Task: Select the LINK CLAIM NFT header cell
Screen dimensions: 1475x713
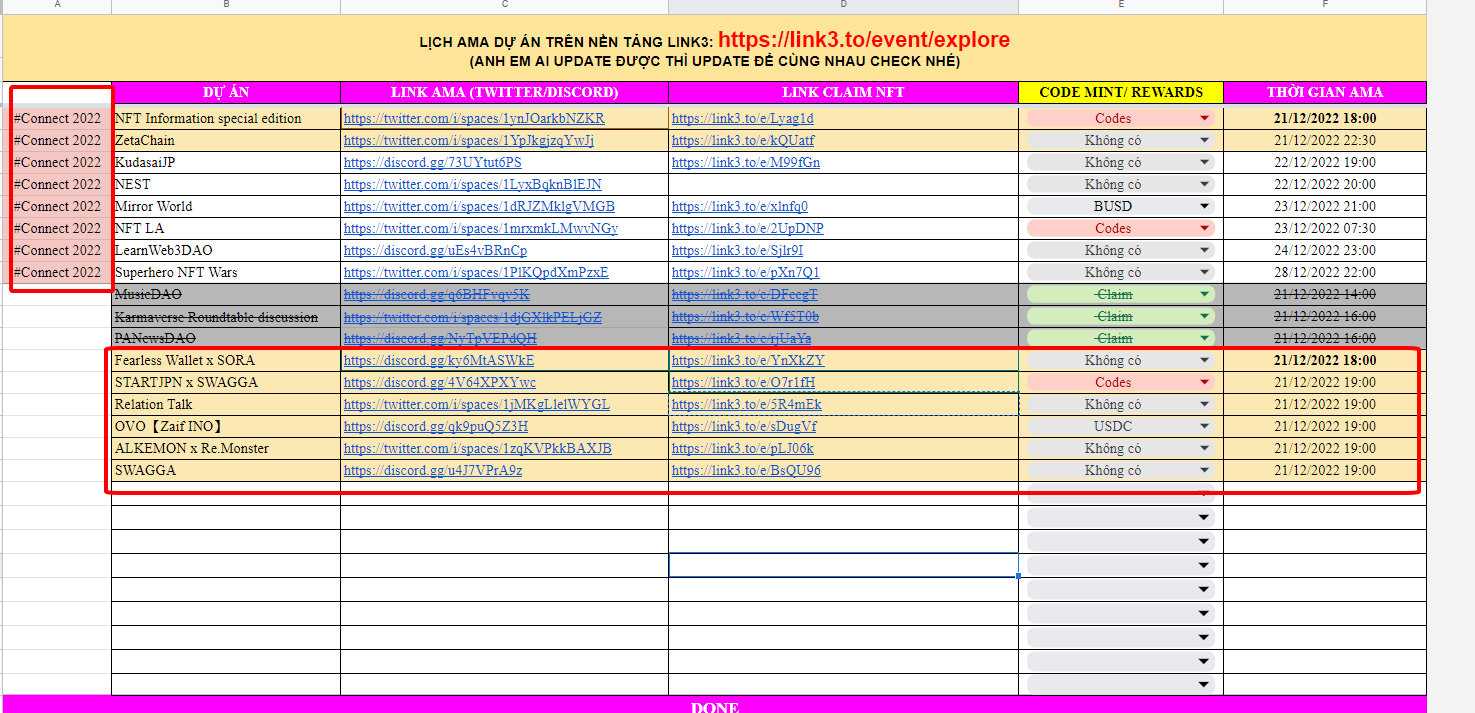Action: (844, 92)
